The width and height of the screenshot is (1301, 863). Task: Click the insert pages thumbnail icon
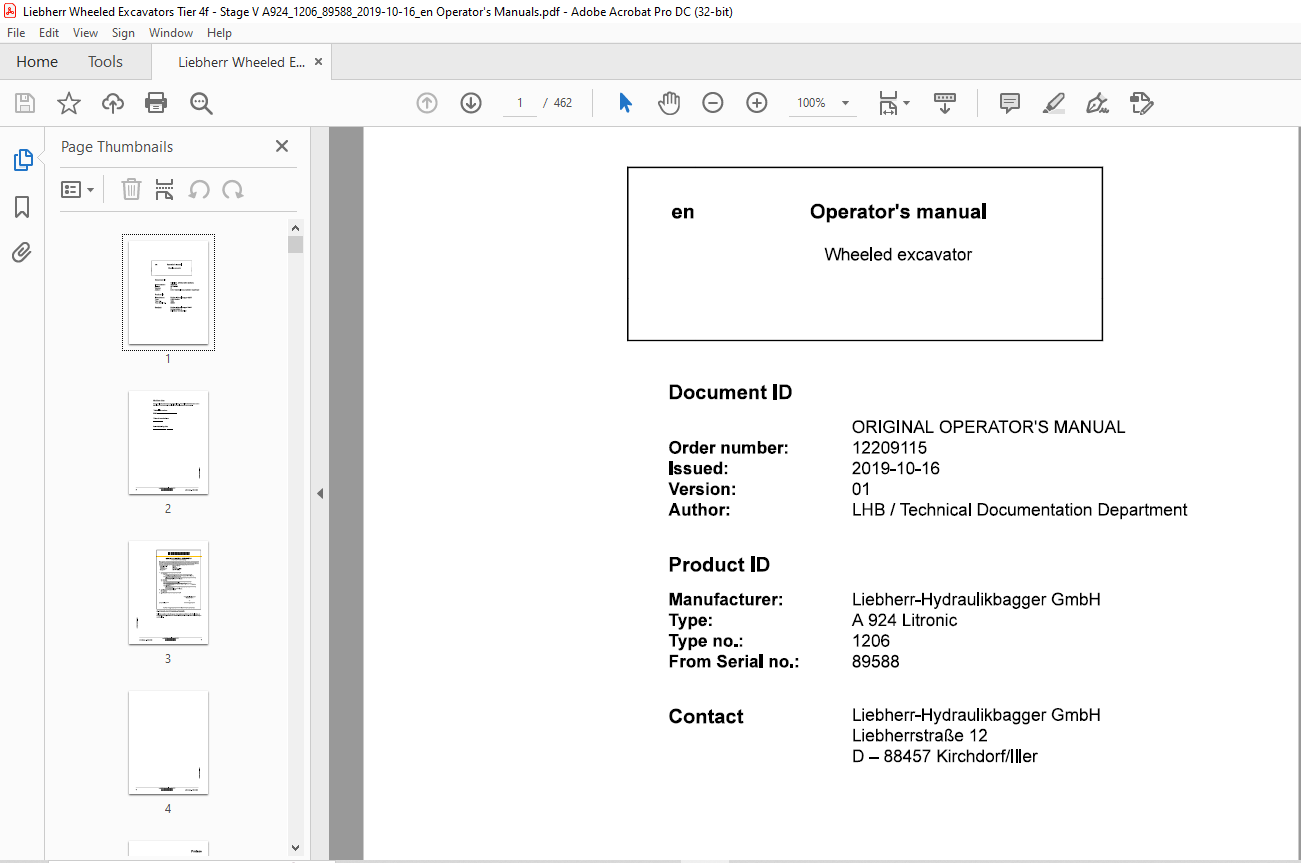165,189
